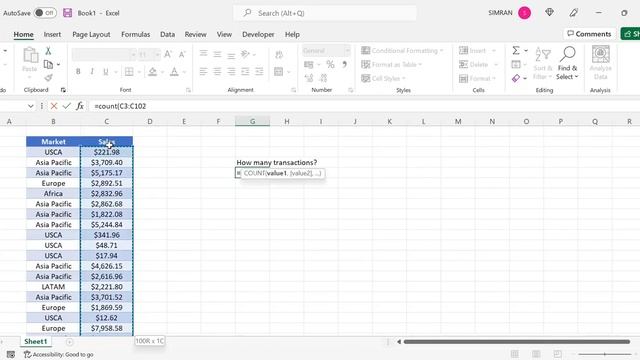Open the Help tab
The width and height of the screenshot is (640, 360).
point(292,35)
